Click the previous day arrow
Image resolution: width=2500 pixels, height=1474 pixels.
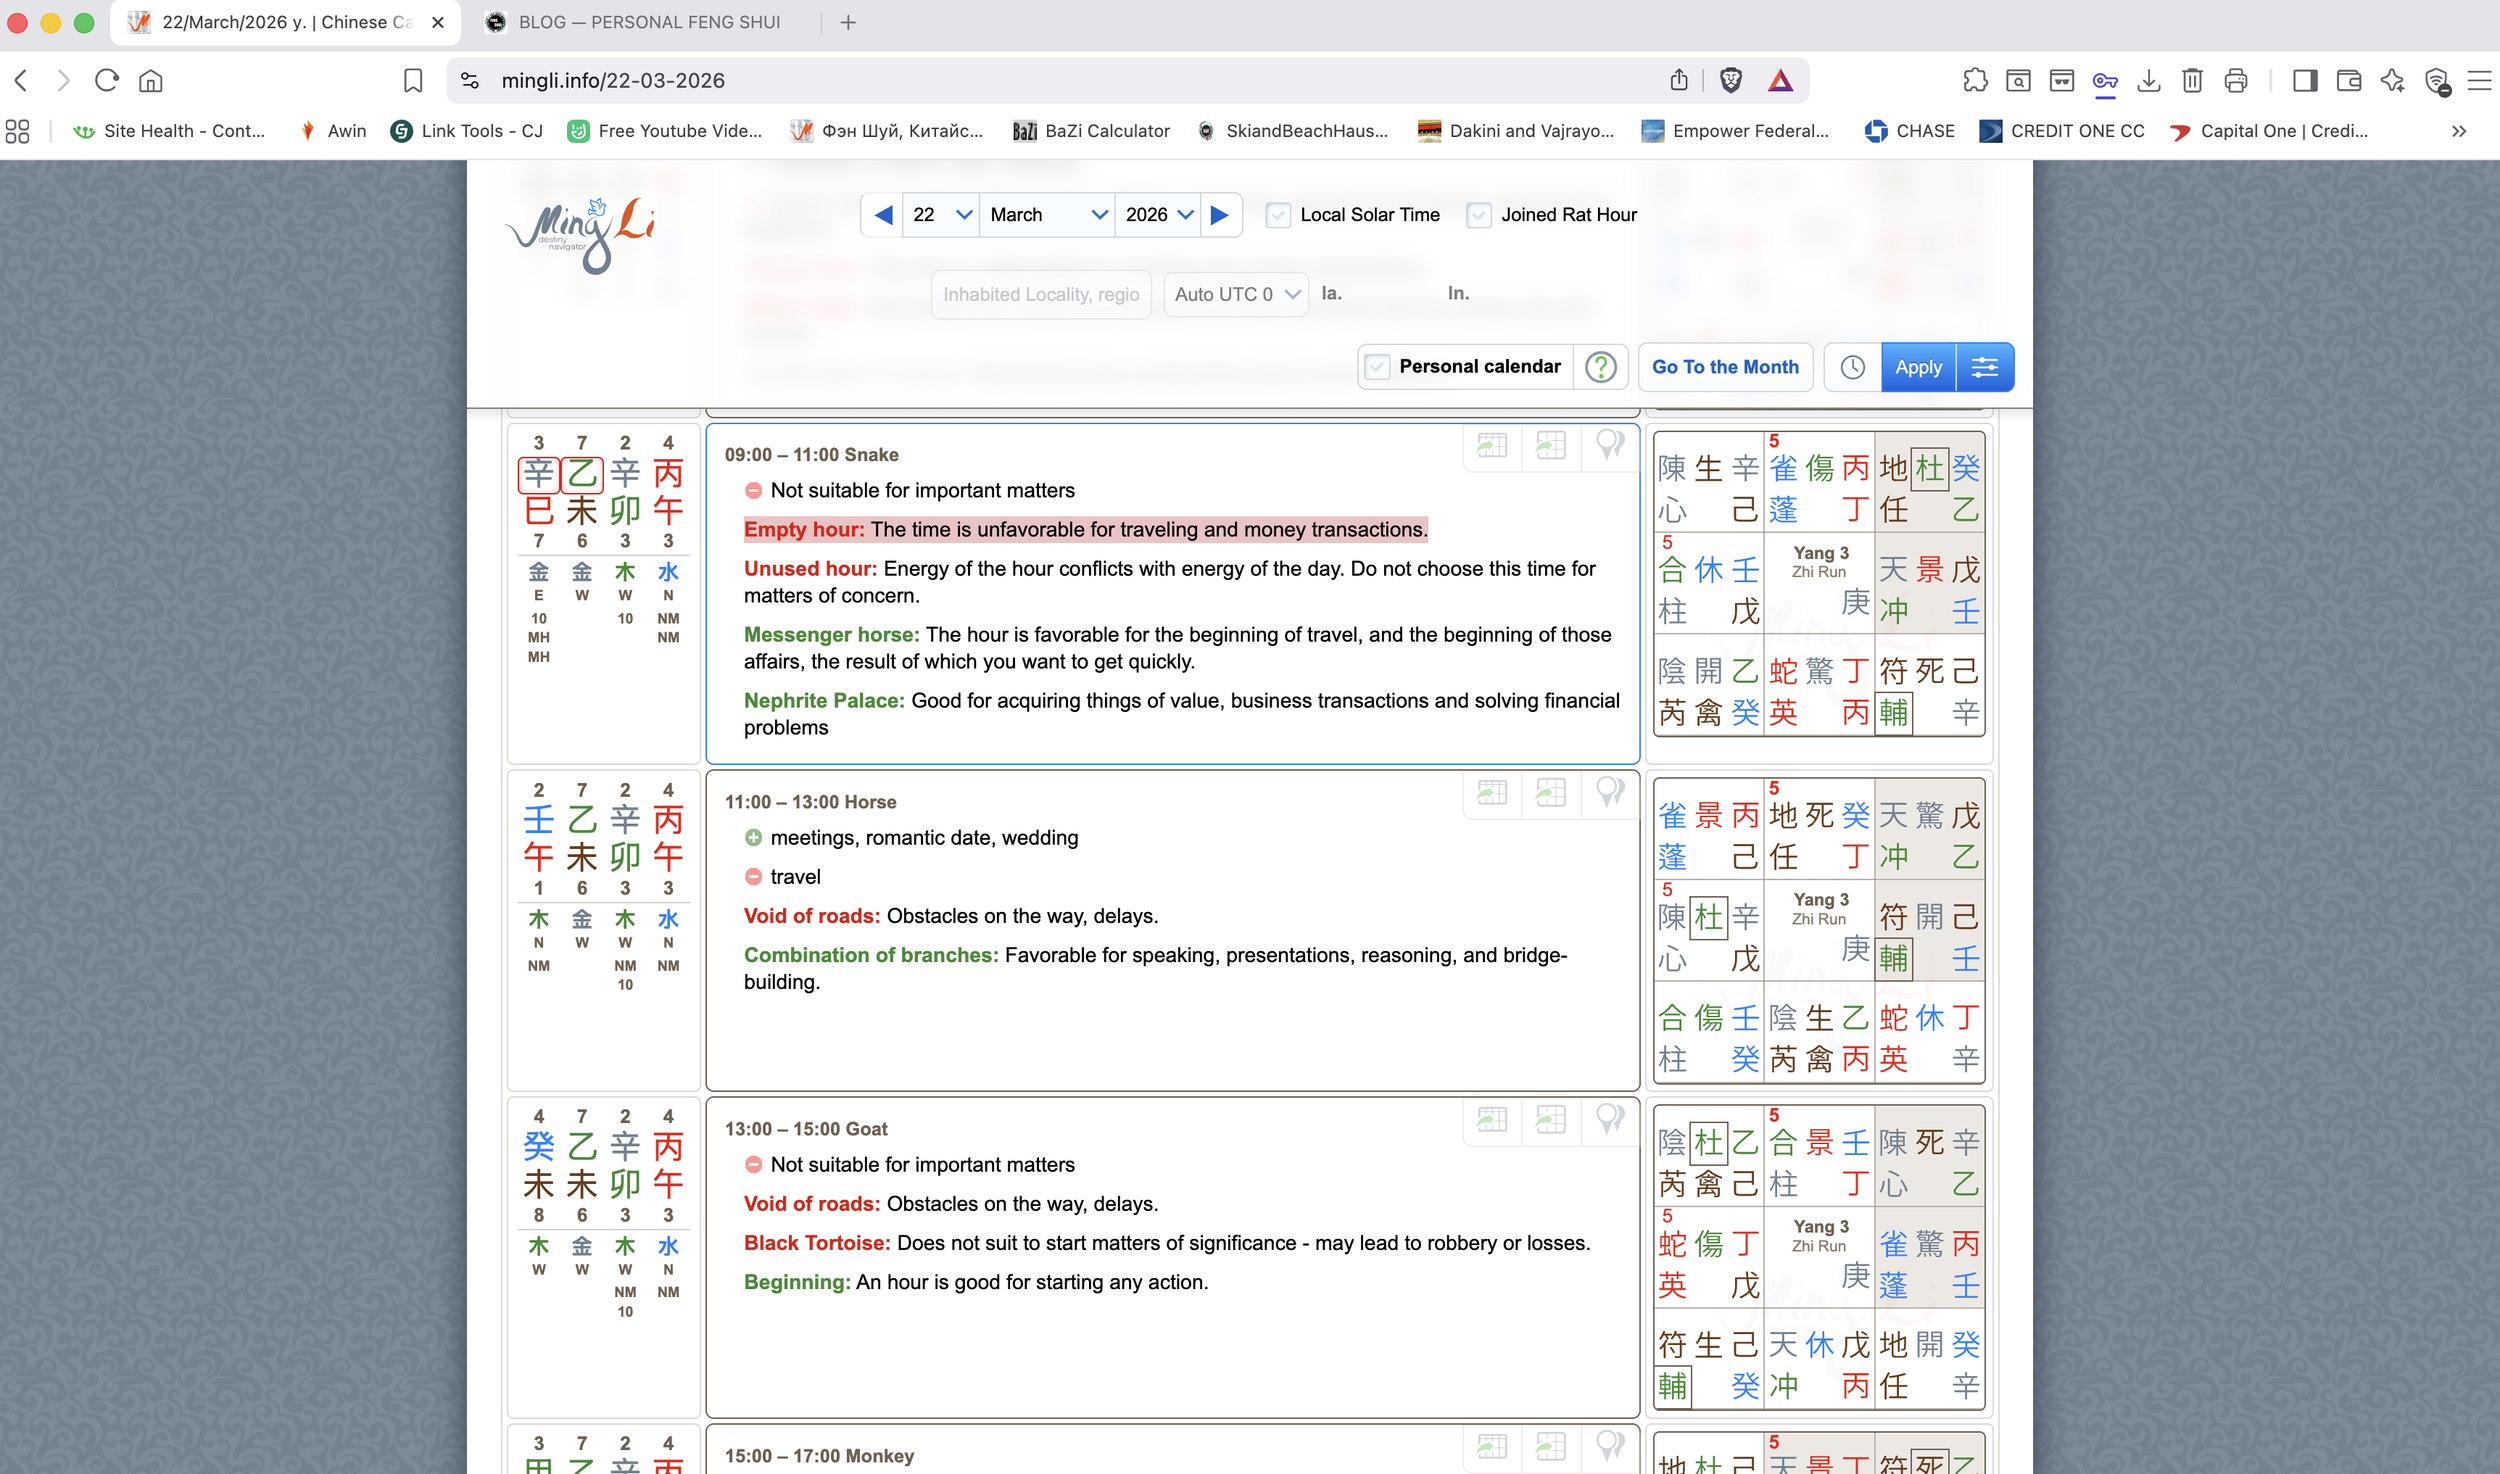pos(883,215)
